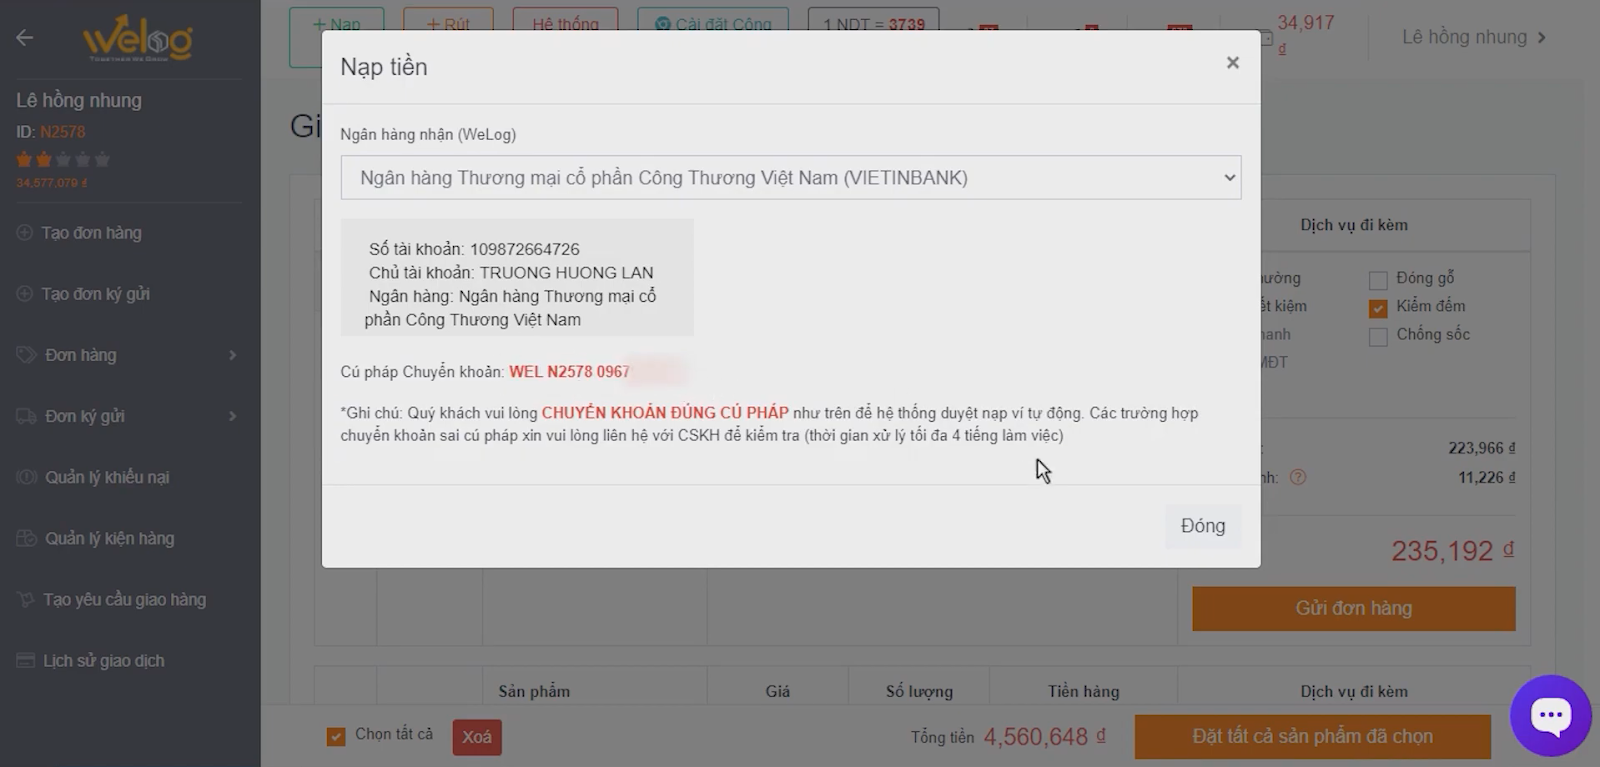Click account number 109872664726
The image size is (1600, 767).
point(524,249)
